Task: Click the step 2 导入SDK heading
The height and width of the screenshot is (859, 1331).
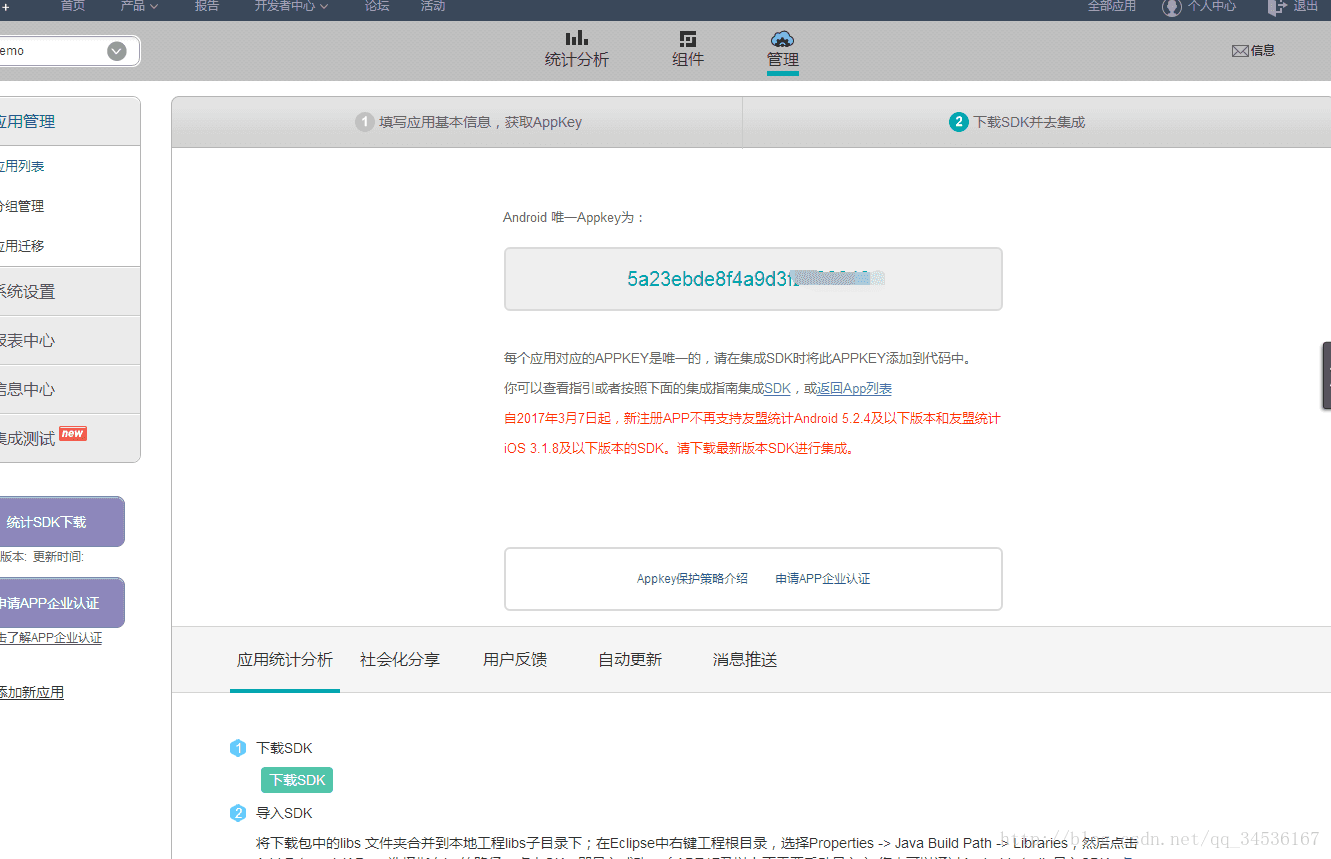Action: (x=284, y=814)
